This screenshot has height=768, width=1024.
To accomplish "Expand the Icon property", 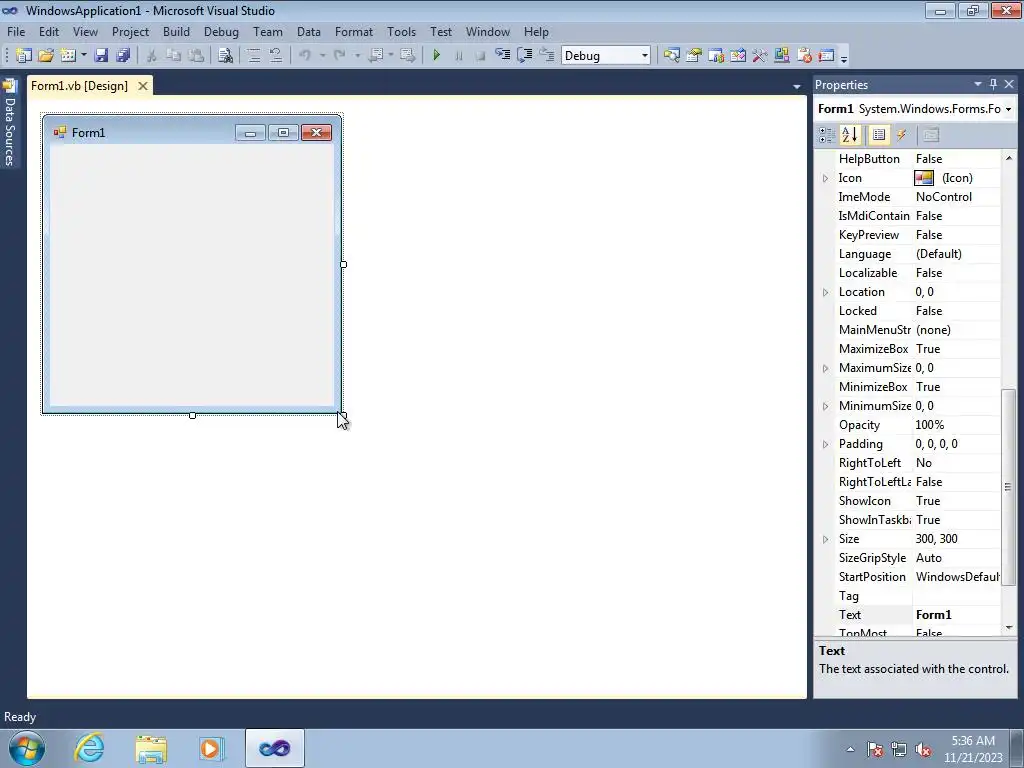I will click(x=825, y=178).
